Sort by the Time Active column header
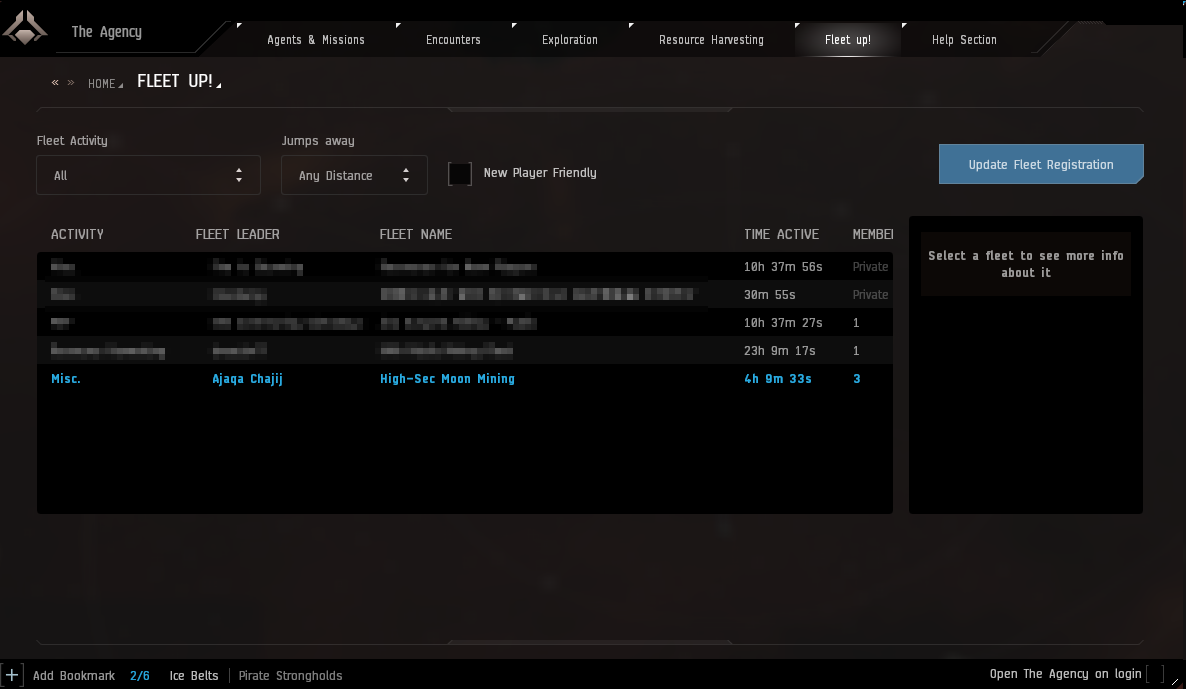1186x689 pixels. point(781,234)
